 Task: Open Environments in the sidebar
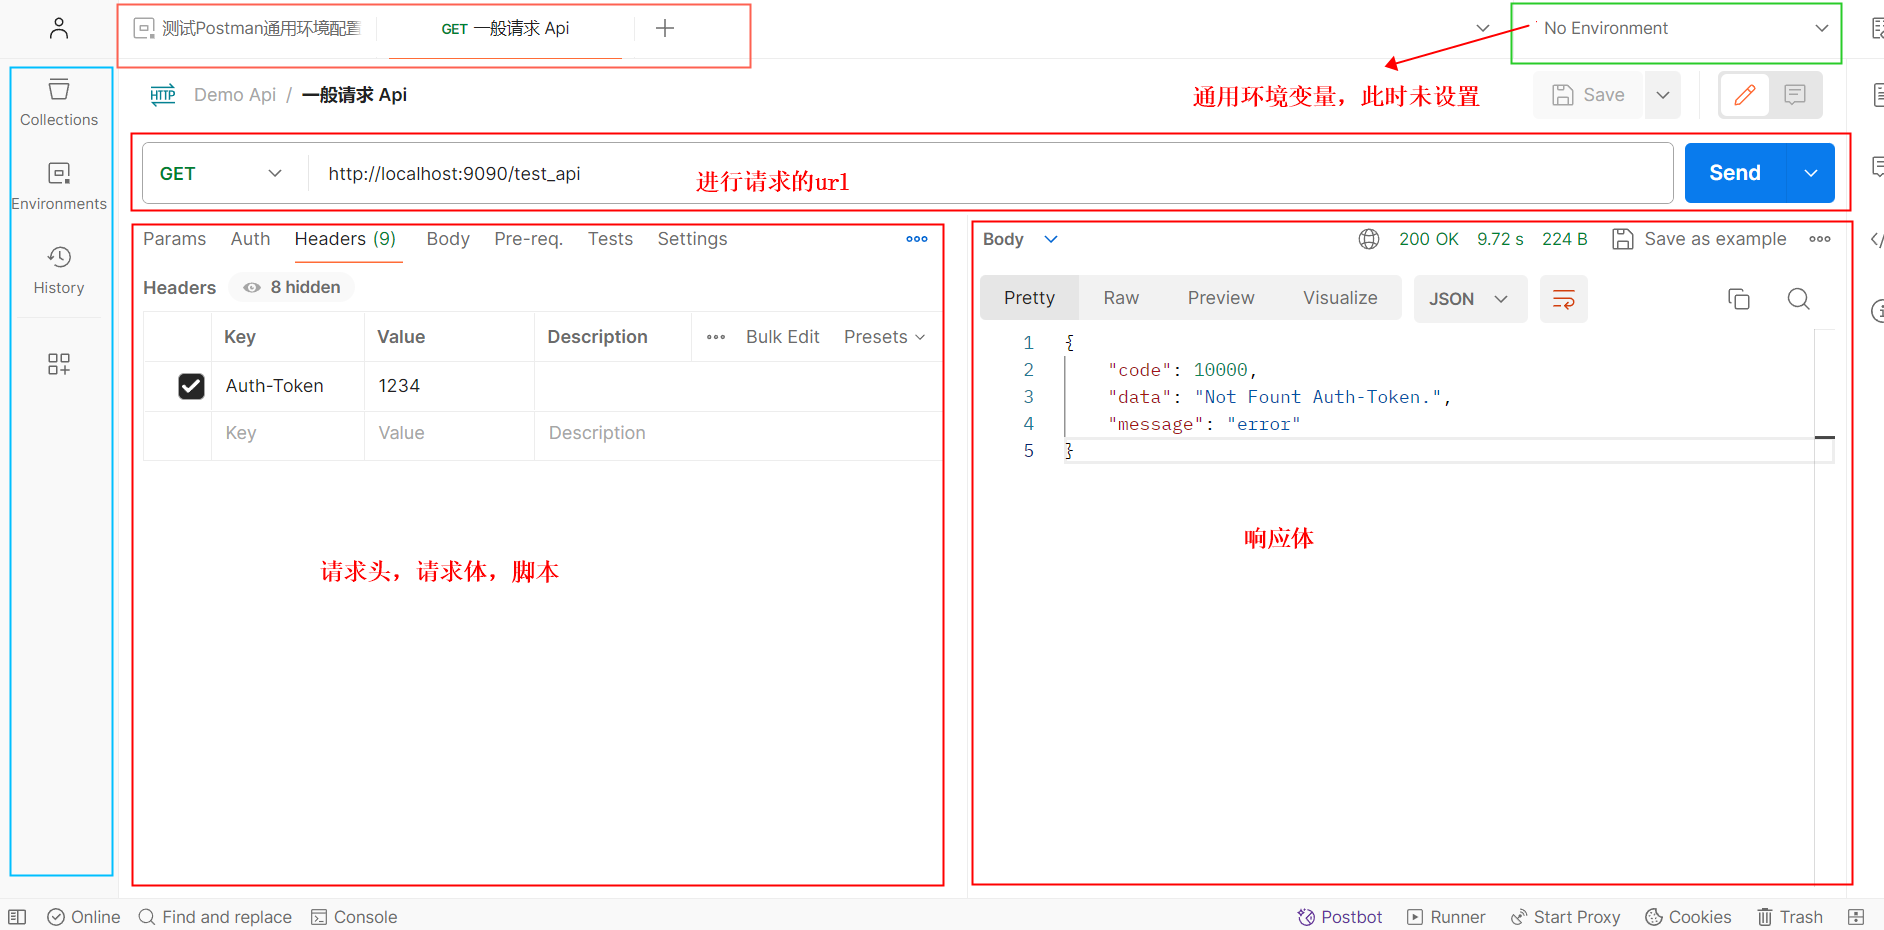[59, 187]
